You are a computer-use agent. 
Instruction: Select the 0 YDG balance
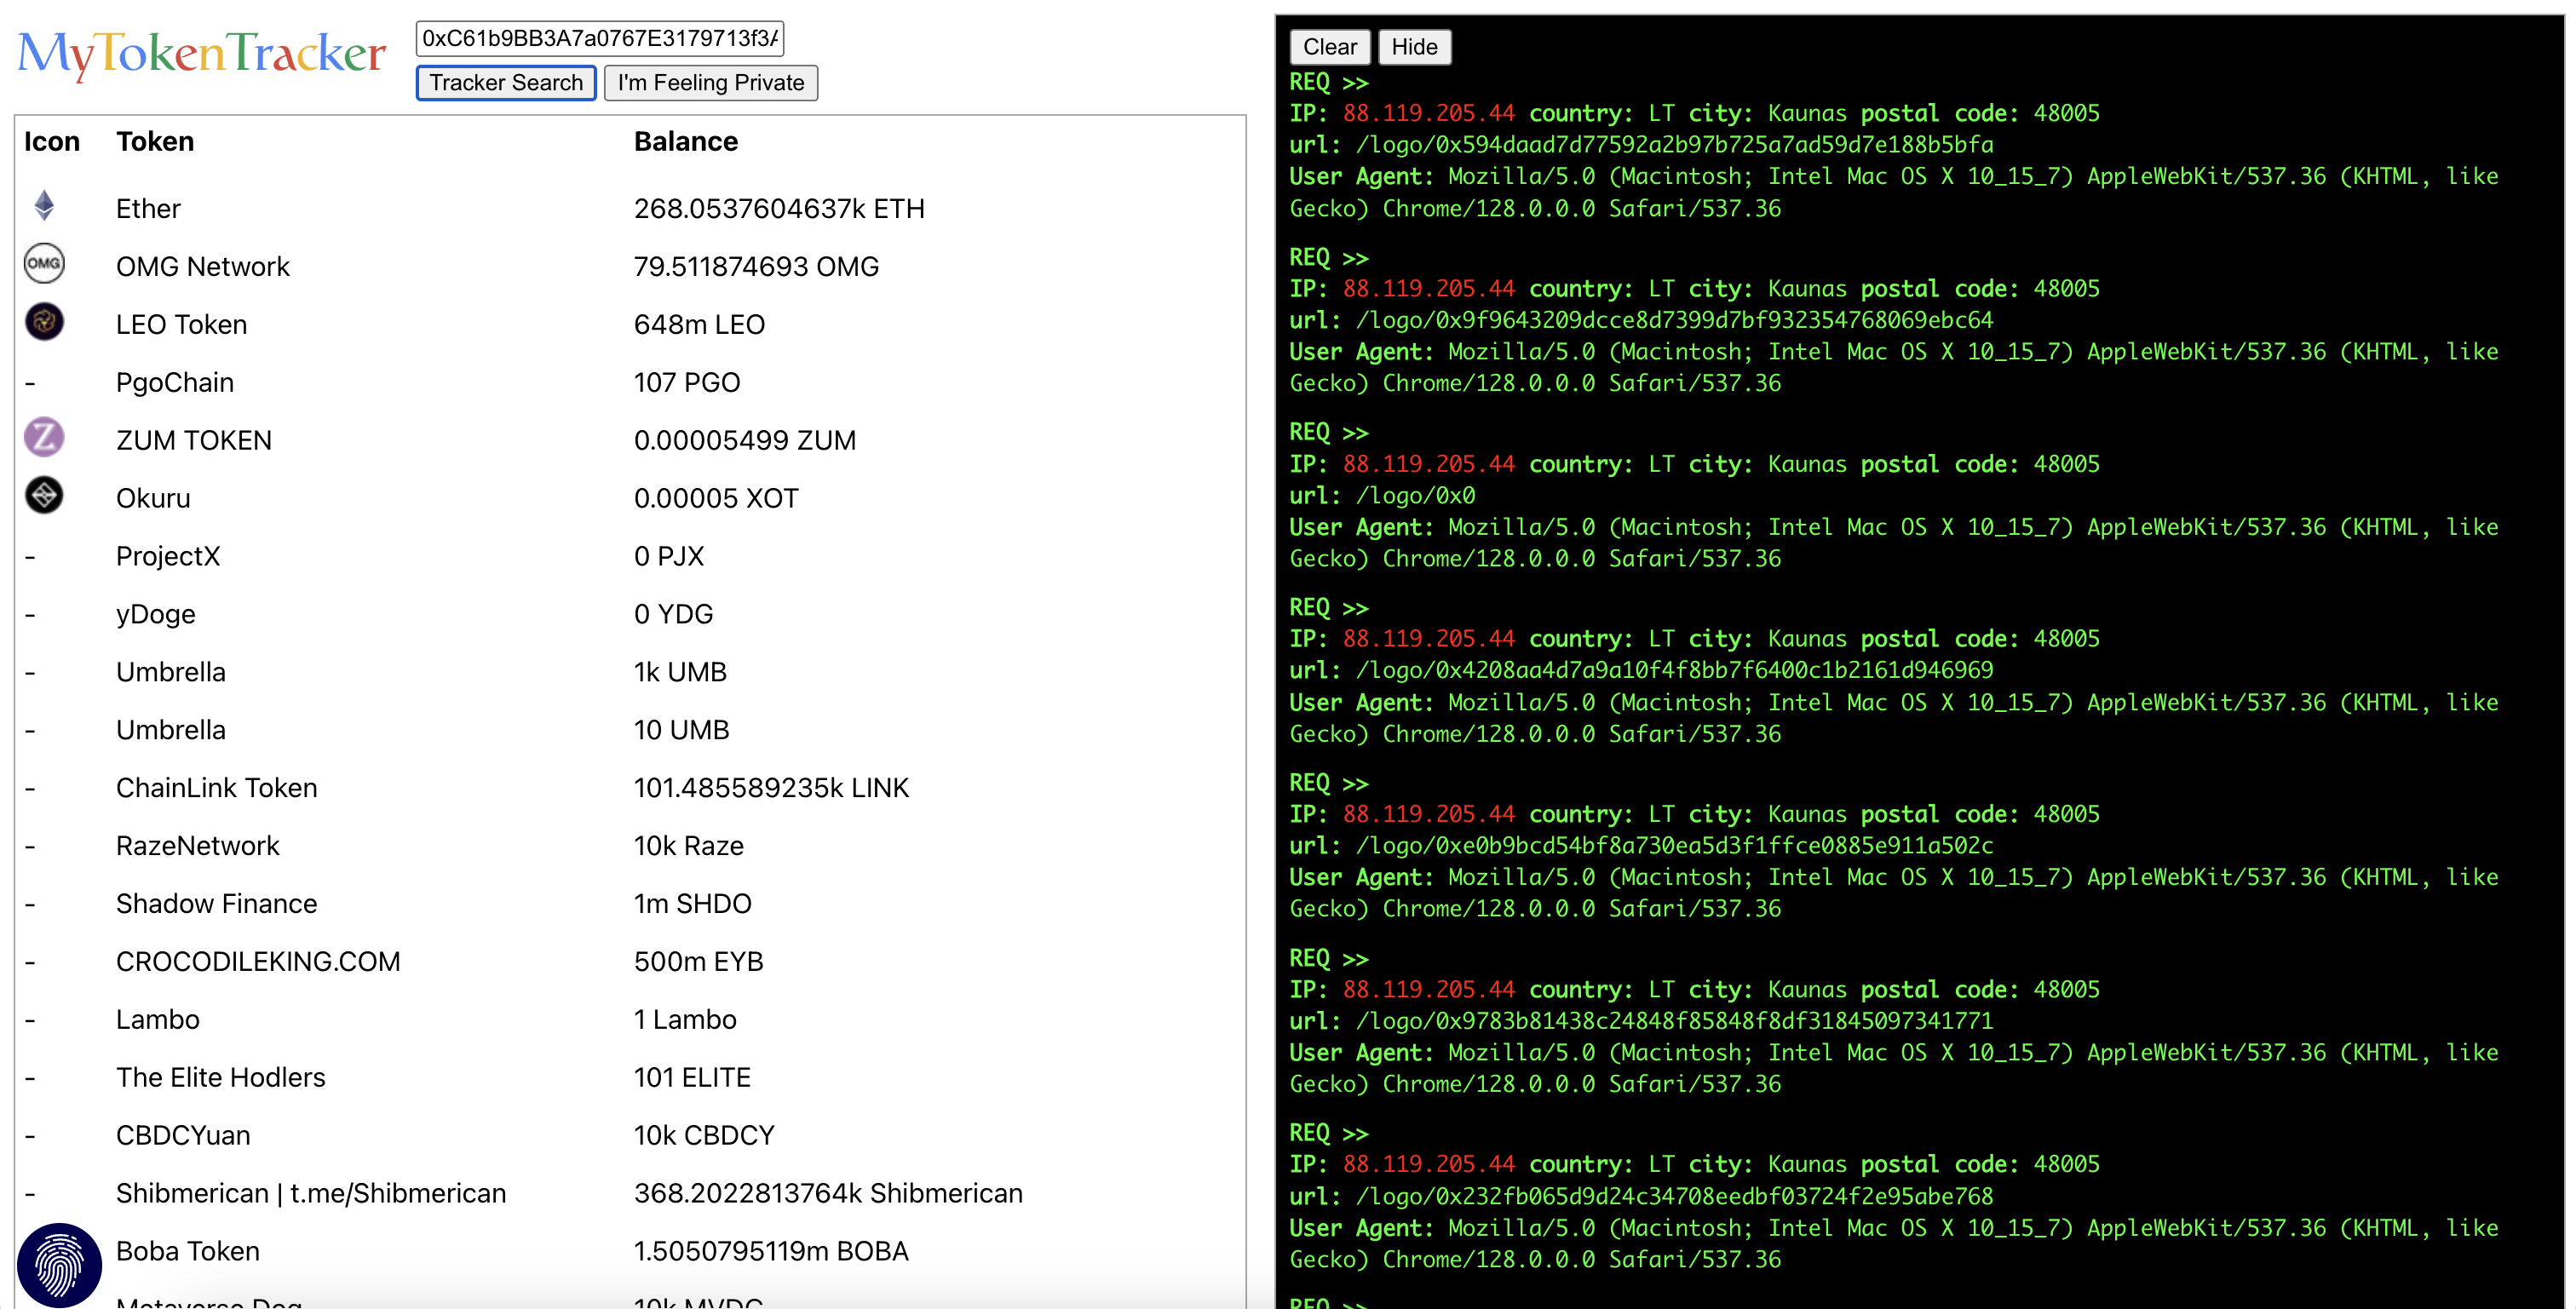point(674,615)
